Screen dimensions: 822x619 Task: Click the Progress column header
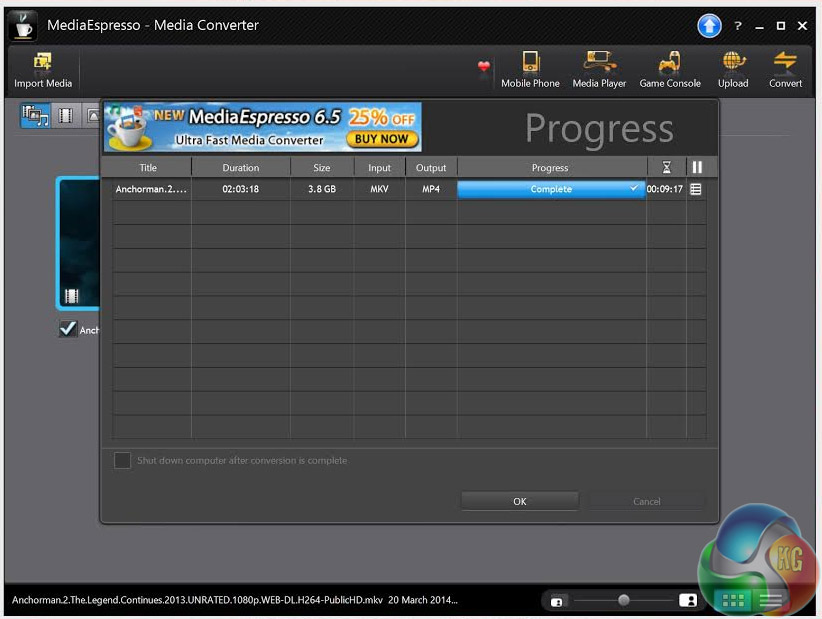click(550, 168)
